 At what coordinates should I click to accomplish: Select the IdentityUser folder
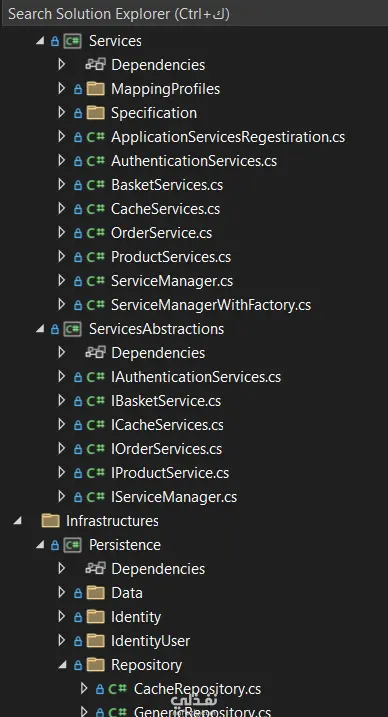150,641
